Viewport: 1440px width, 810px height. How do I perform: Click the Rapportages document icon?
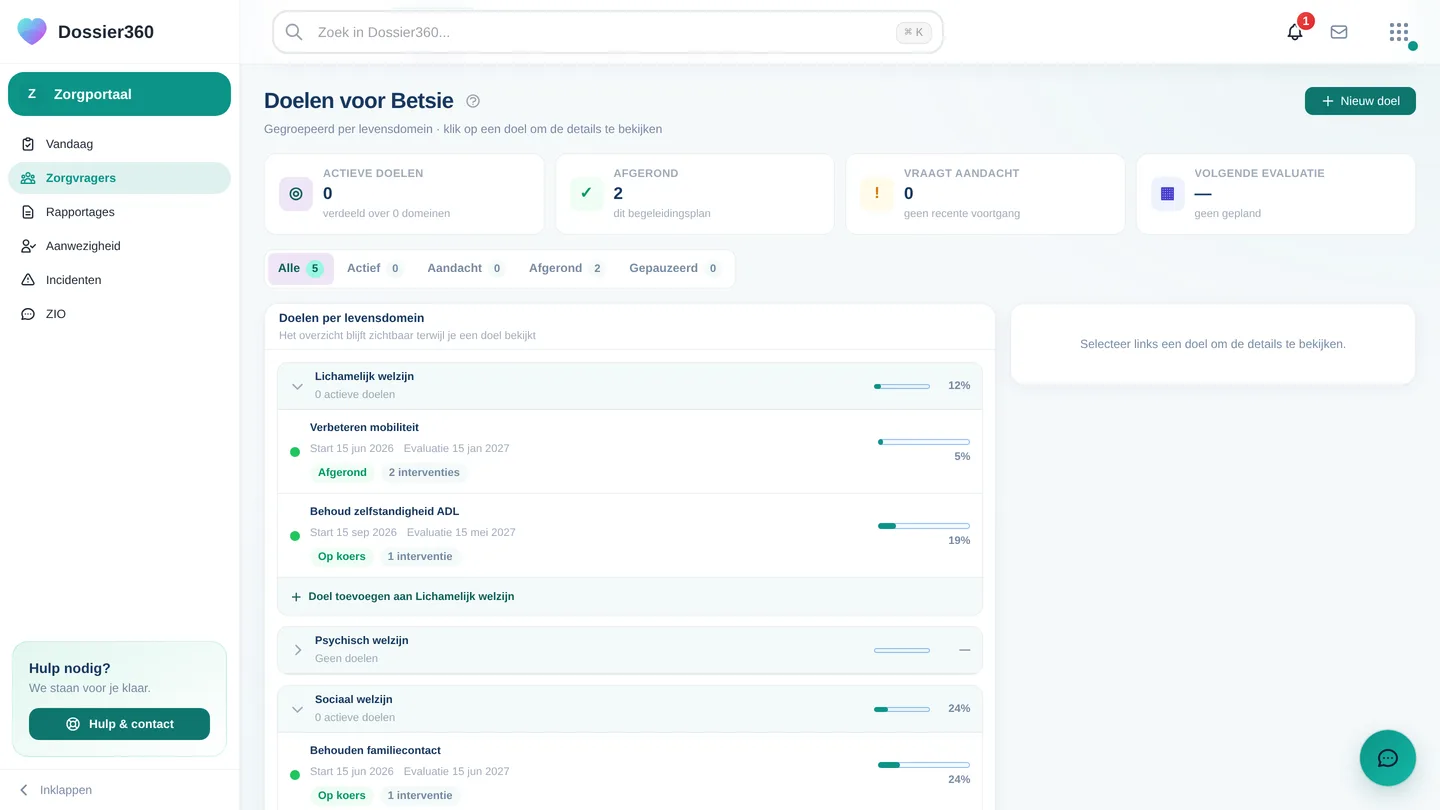coord(28,212)
